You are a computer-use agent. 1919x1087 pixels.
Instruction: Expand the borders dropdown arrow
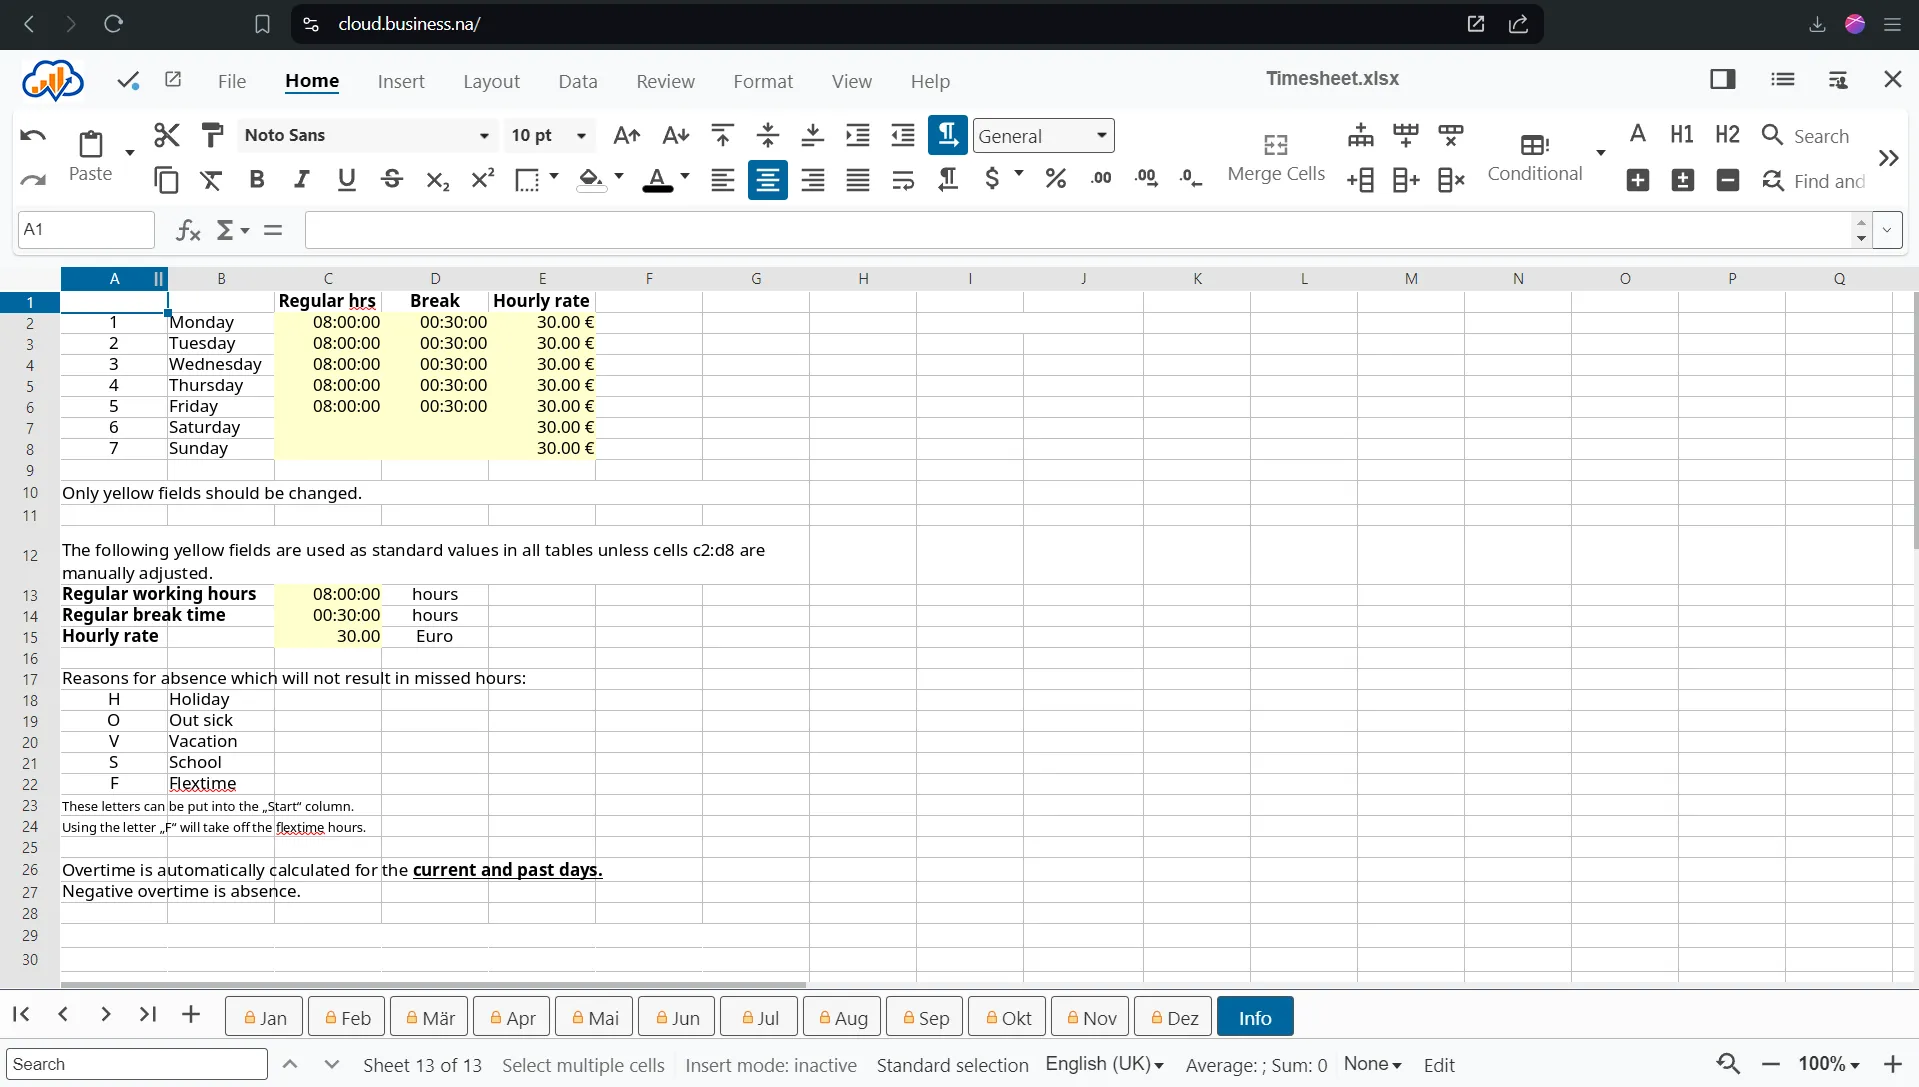554,177
